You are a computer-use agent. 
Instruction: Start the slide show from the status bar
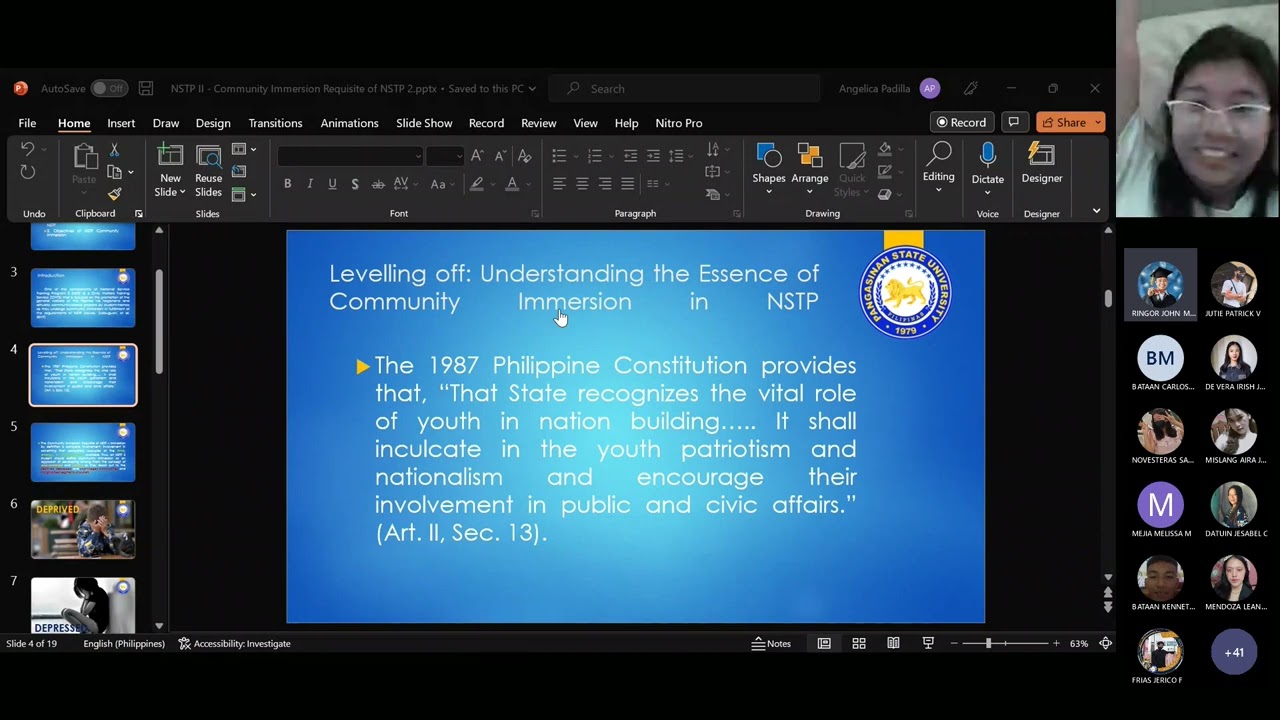coord(928,644)
